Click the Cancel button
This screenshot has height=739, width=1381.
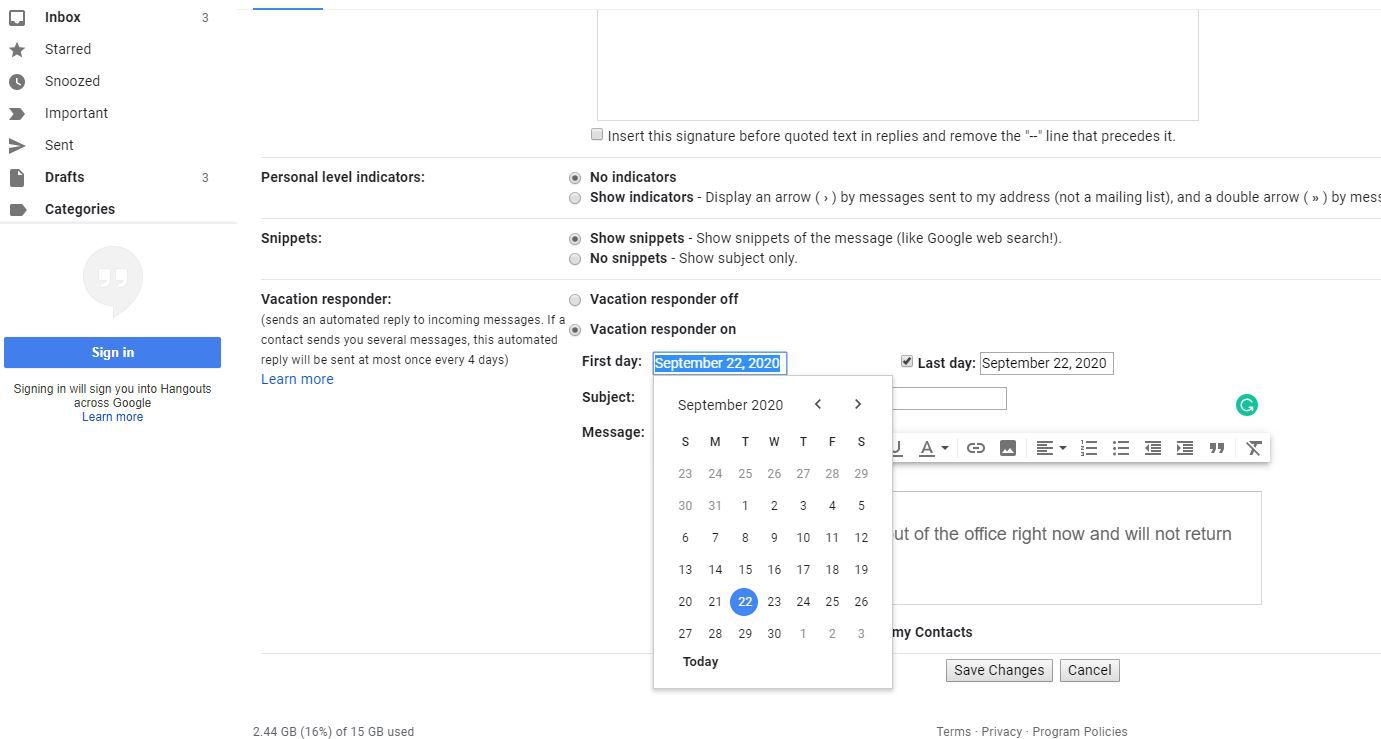[1090, 670]
